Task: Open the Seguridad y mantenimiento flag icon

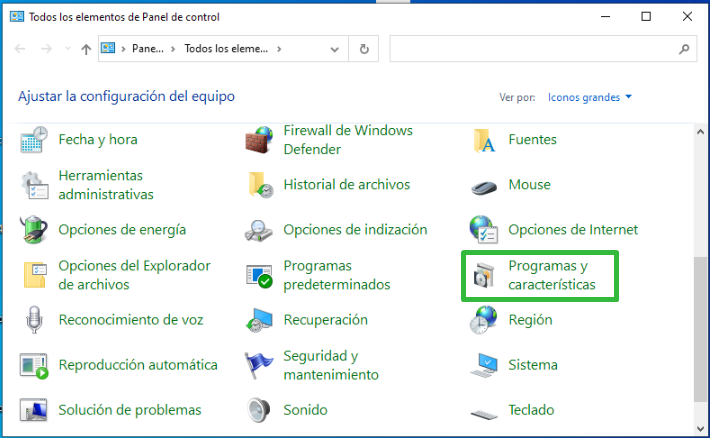Action: pos(259,365)
